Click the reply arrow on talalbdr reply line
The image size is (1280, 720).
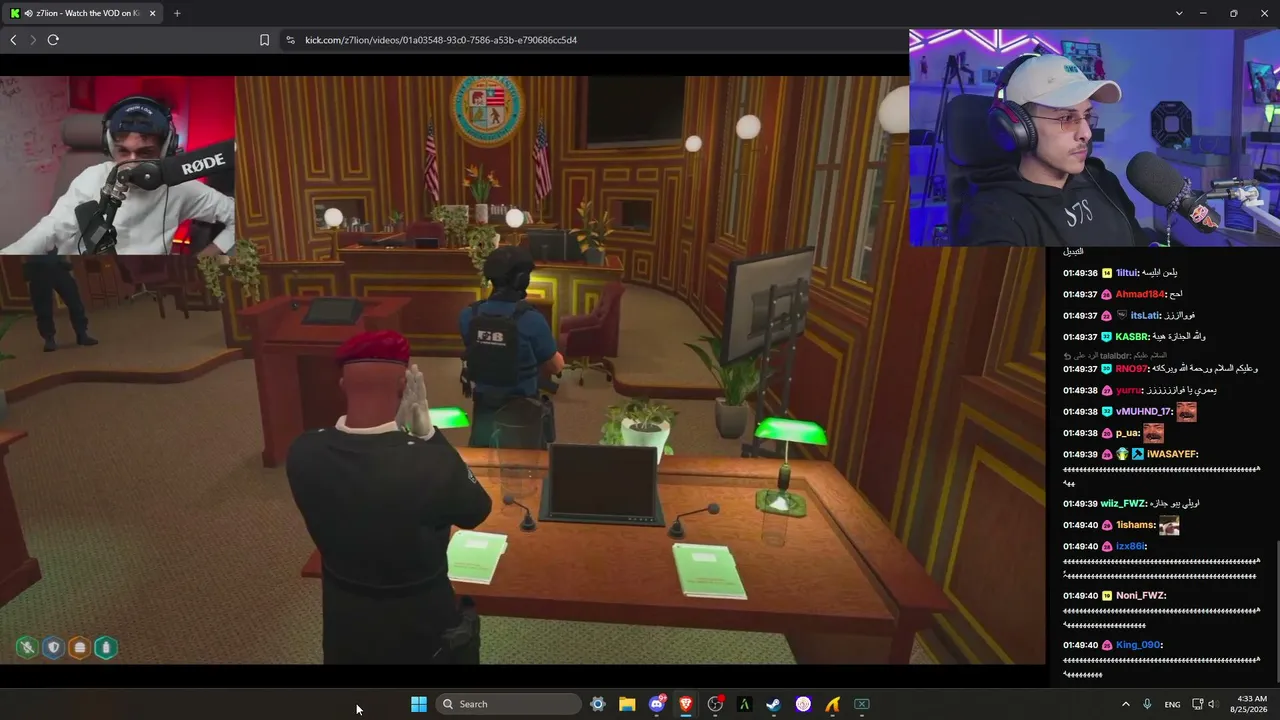[1068, 356]
